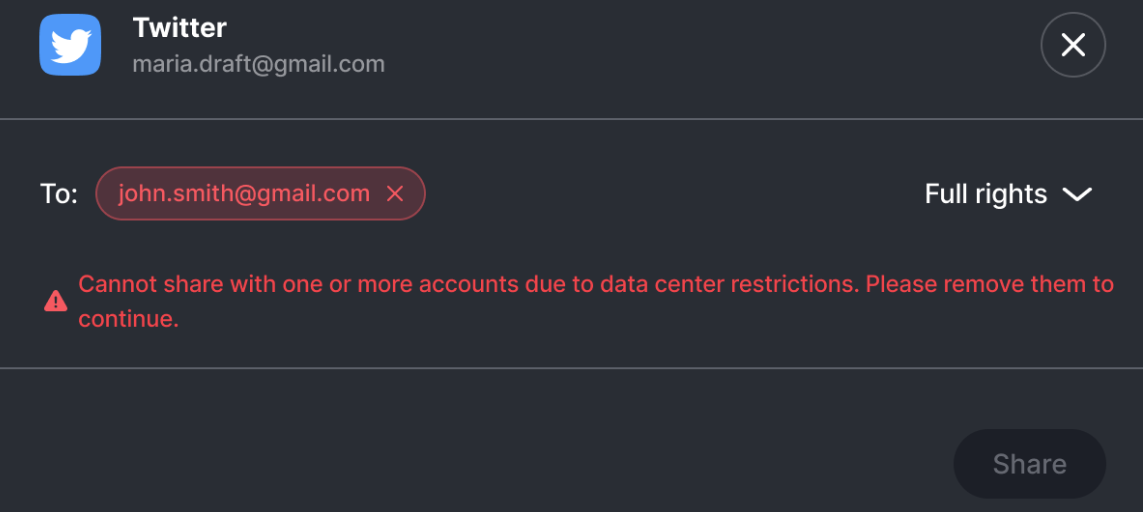Click empty space below the error message

coord(572,350)
